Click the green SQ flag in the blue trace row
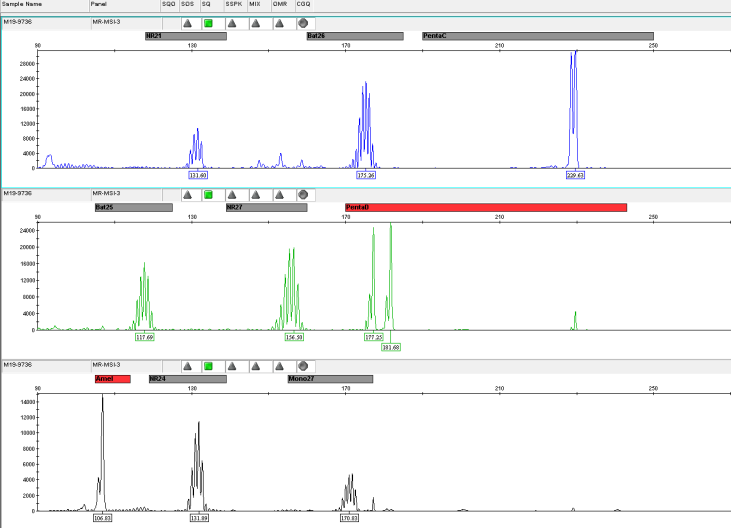731x528 pixels. click(208, 23)
